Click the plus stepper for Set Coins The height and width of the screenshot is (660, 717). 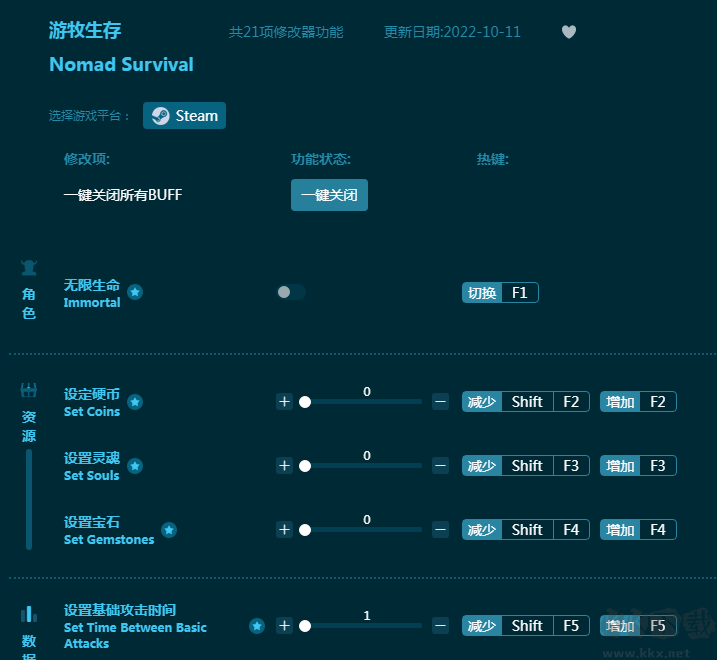(284, 402)
